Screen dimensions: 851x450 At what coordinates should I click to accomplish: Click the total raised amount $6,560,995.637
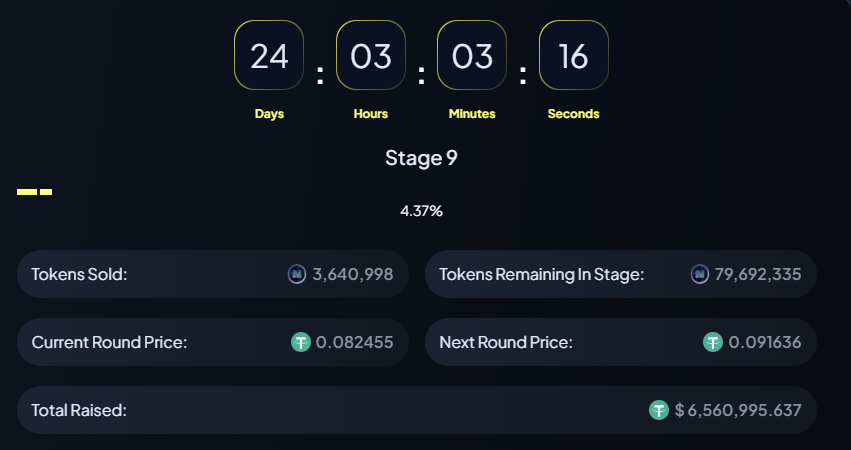pyautogui.click(x=738, y=410)
